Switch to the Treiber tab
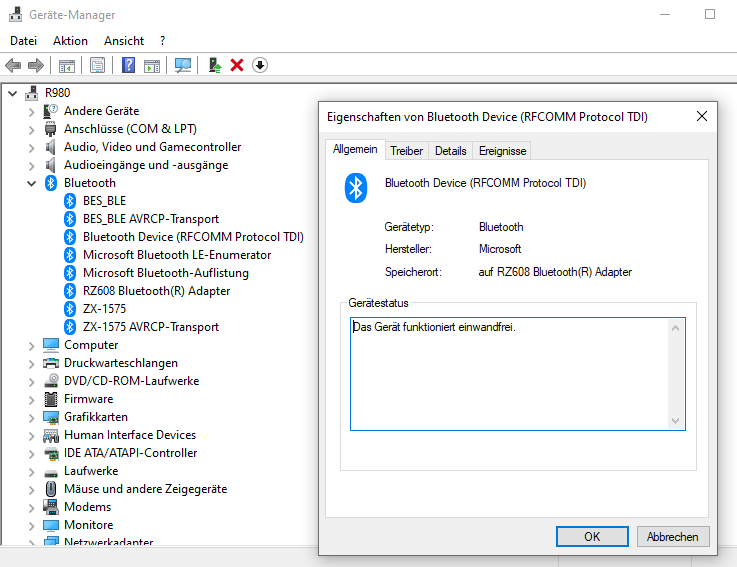Screen dimensions: 737x567 [x=406, y=151]
